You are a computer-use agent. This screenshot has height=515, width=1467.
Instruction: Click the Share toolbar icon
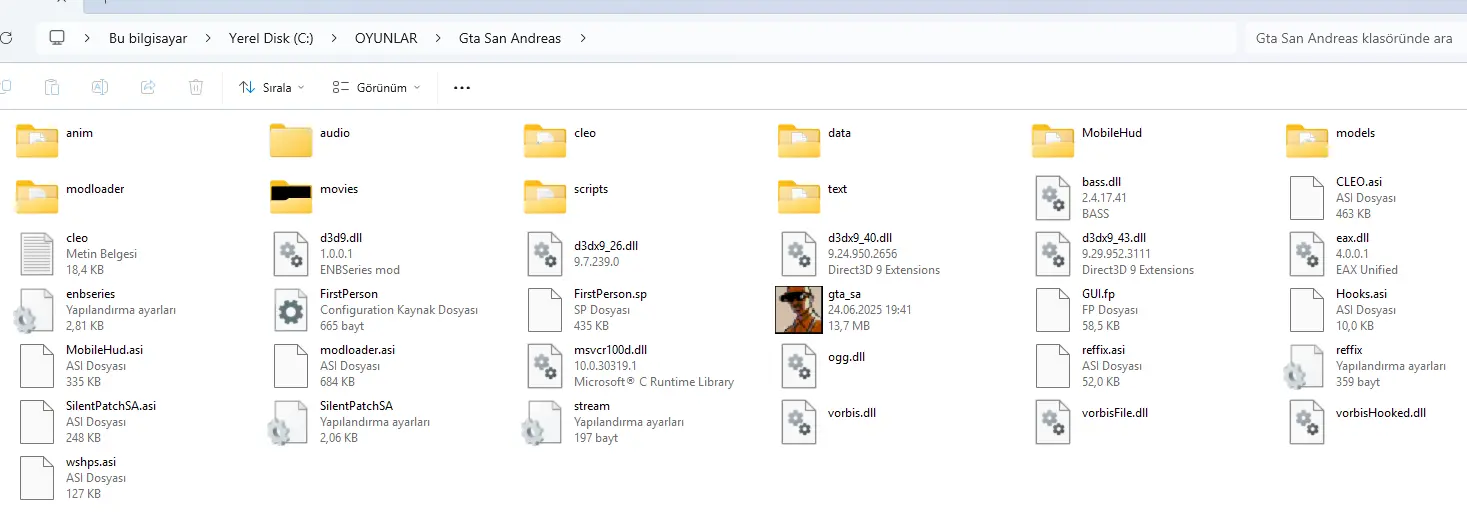point(148,87)
